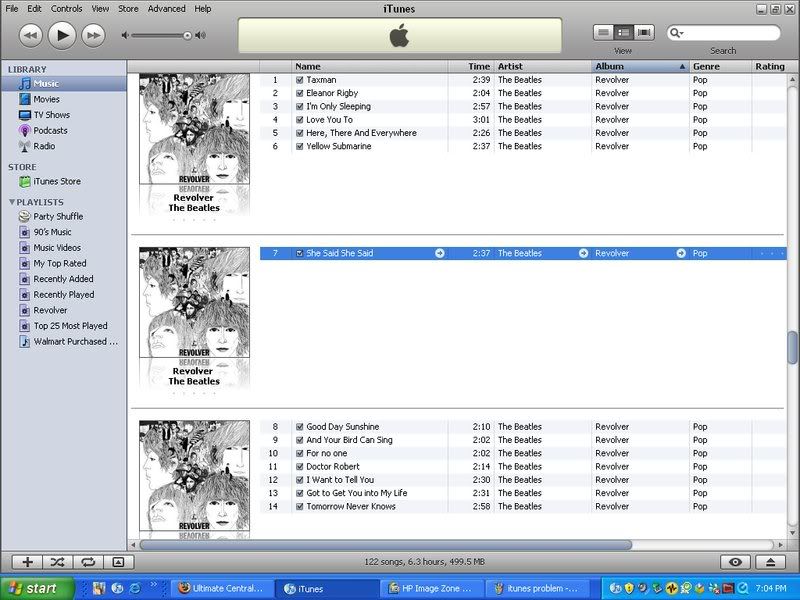This screenshot has width=800, height=600.
Task: Uncheck the She Said She Said checkbox
Action: point(299,254)
